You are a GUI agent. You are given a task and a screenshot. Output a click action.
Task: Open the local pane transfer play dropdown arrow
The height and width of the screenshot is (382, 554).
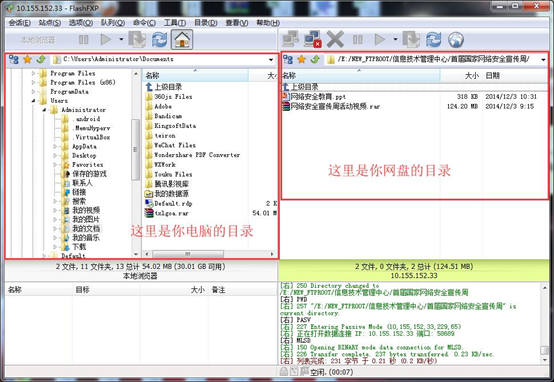121,39
